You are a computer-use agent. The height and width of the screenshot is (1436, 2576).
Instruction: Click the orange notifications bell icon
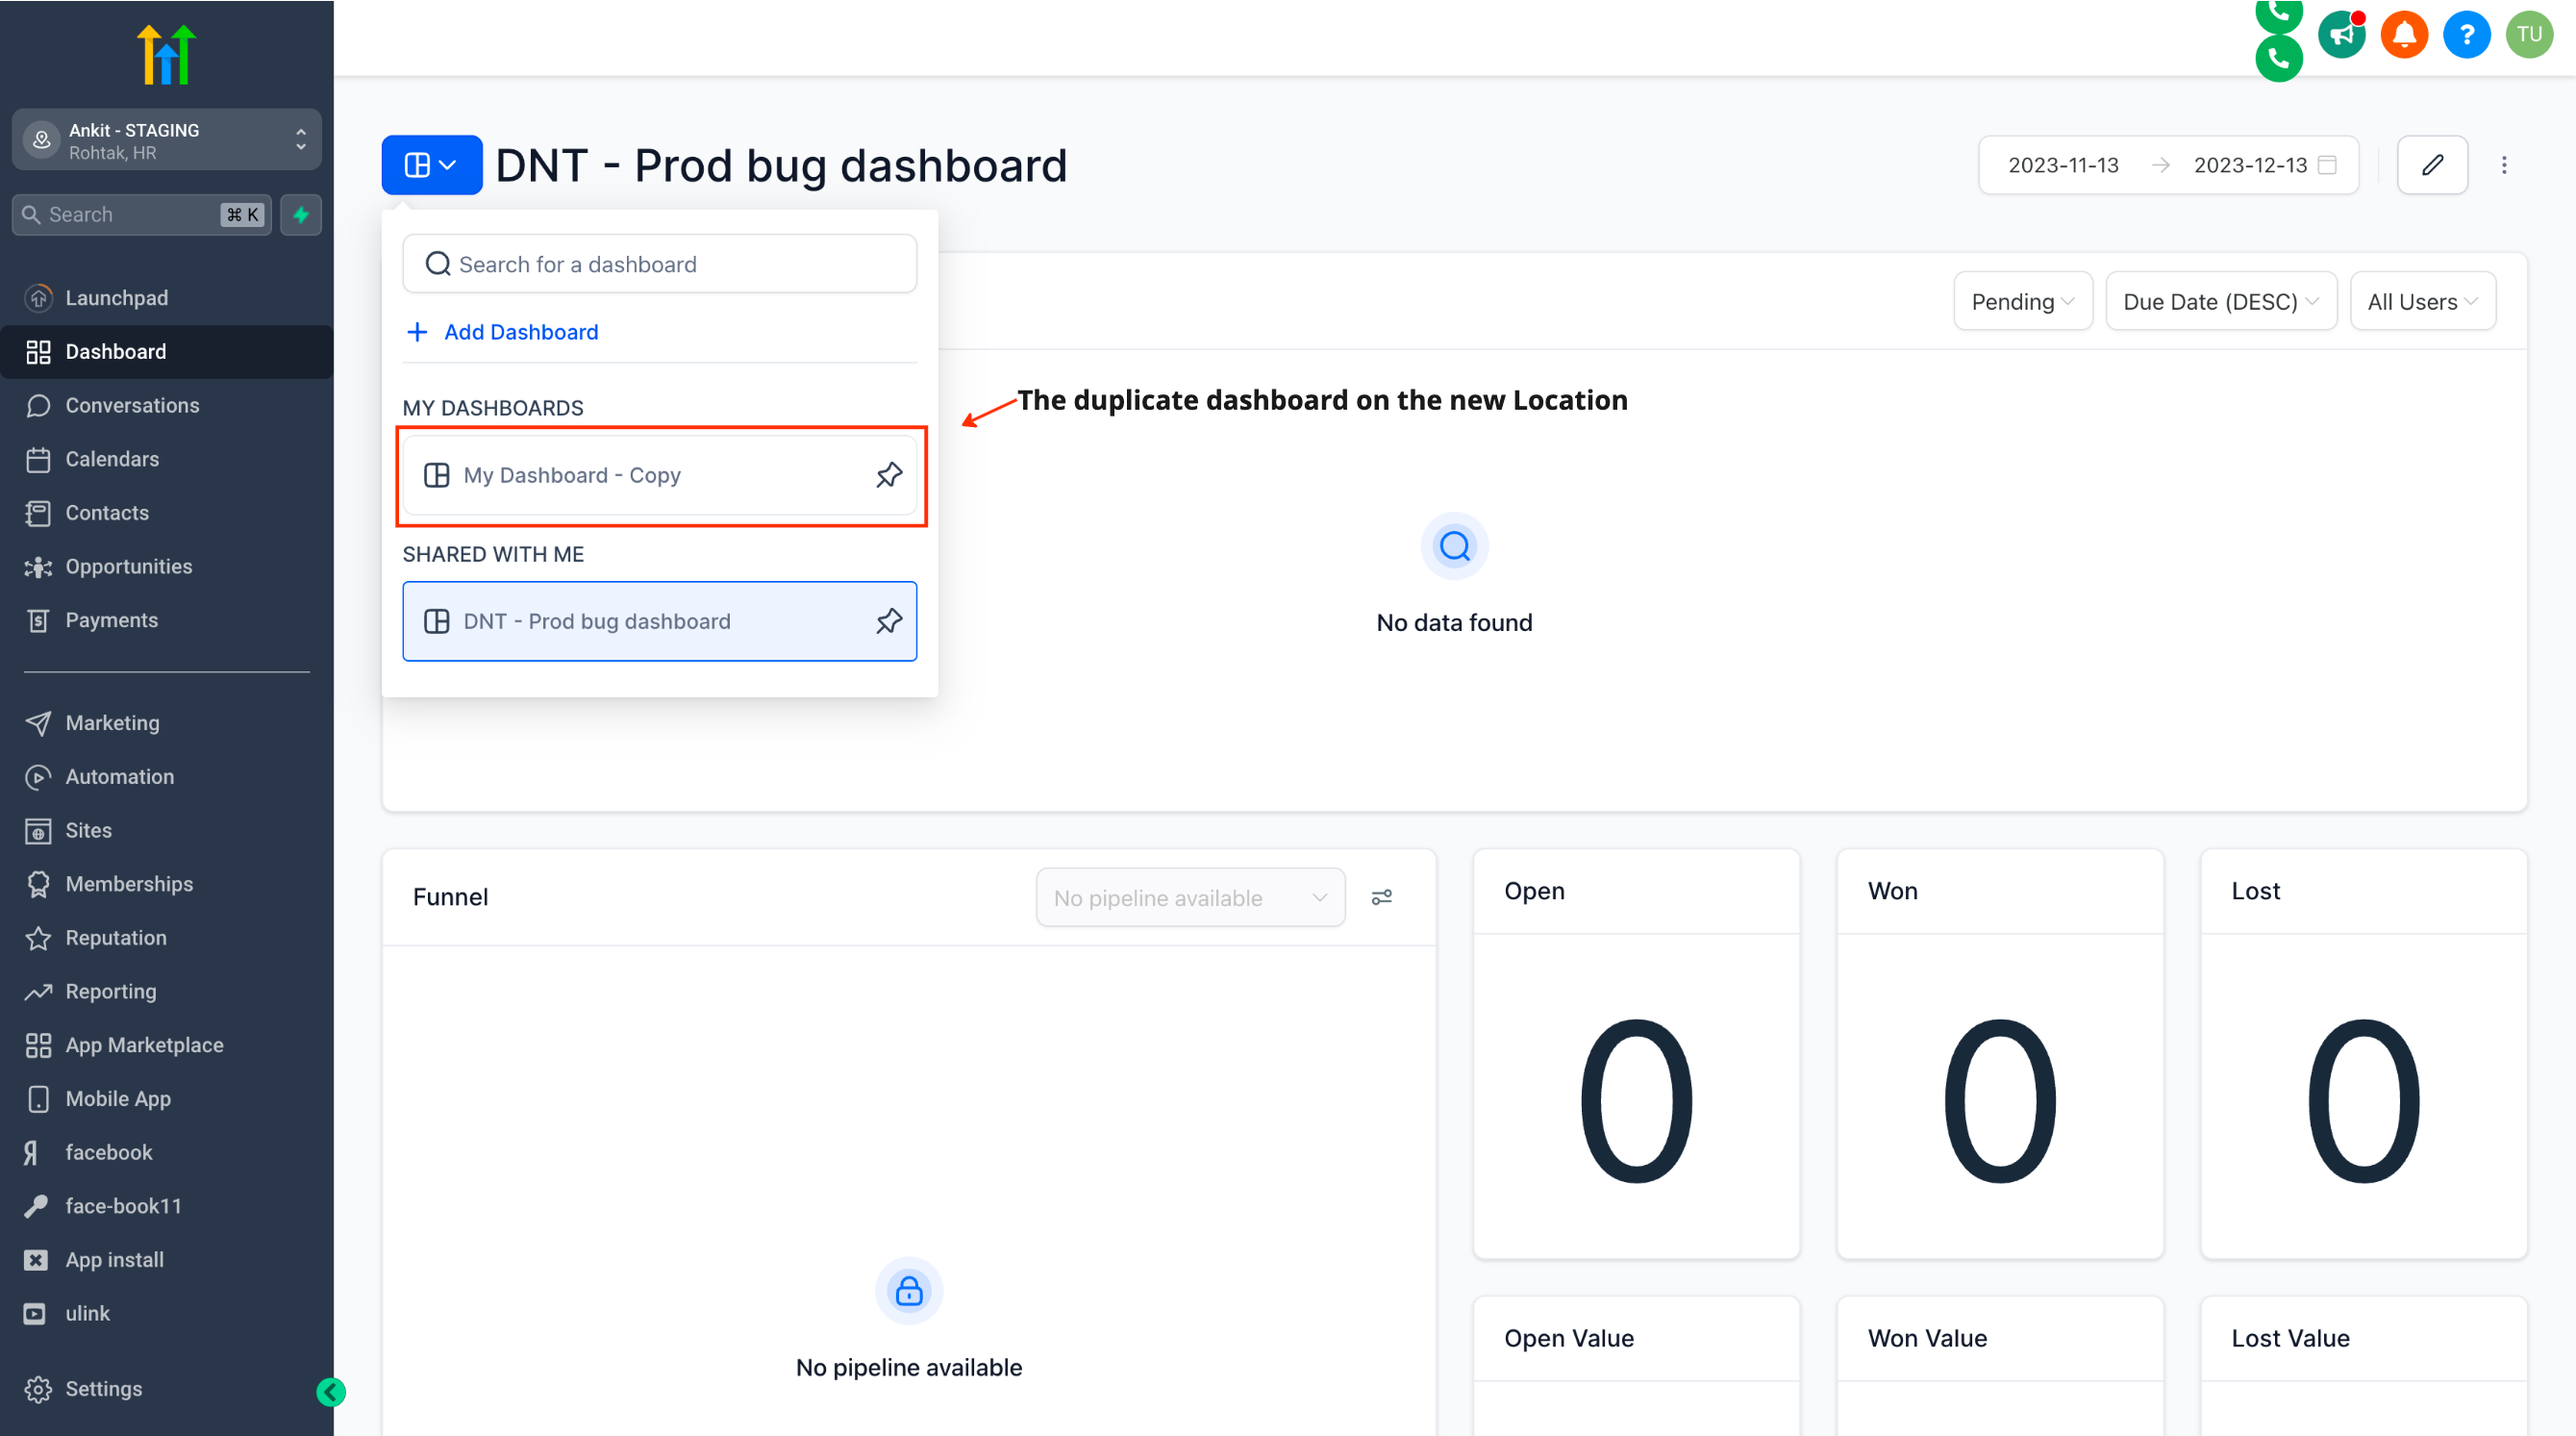[2404, 35]
